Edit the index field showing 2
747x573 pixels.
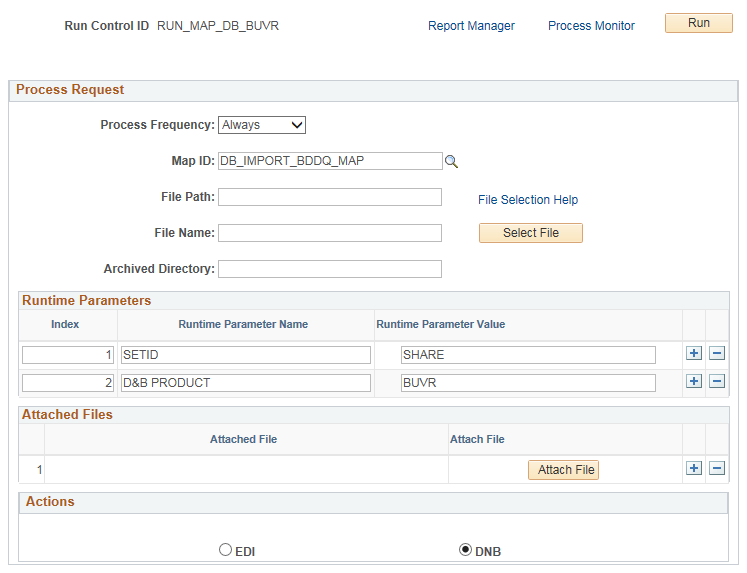(68, 383)
